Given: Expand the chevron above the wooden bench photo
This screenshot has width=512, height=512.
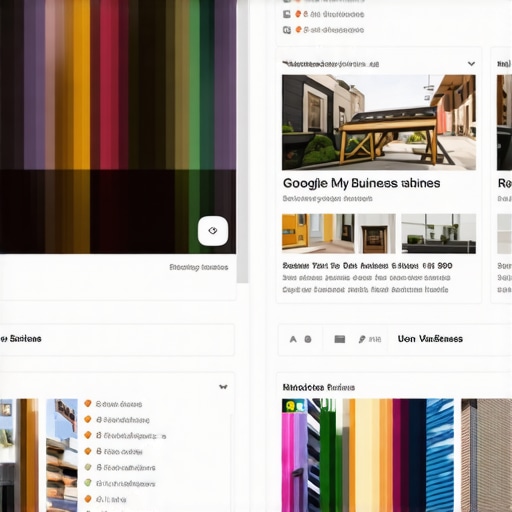Looking at the screenshot, I should click(x=471, y=64).
